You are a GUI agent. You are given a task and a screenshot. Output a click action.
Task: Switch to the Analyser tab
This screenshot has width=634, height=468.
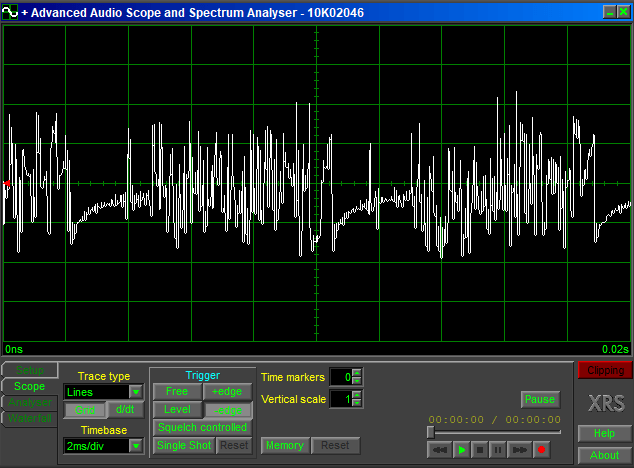pos(30,402)
